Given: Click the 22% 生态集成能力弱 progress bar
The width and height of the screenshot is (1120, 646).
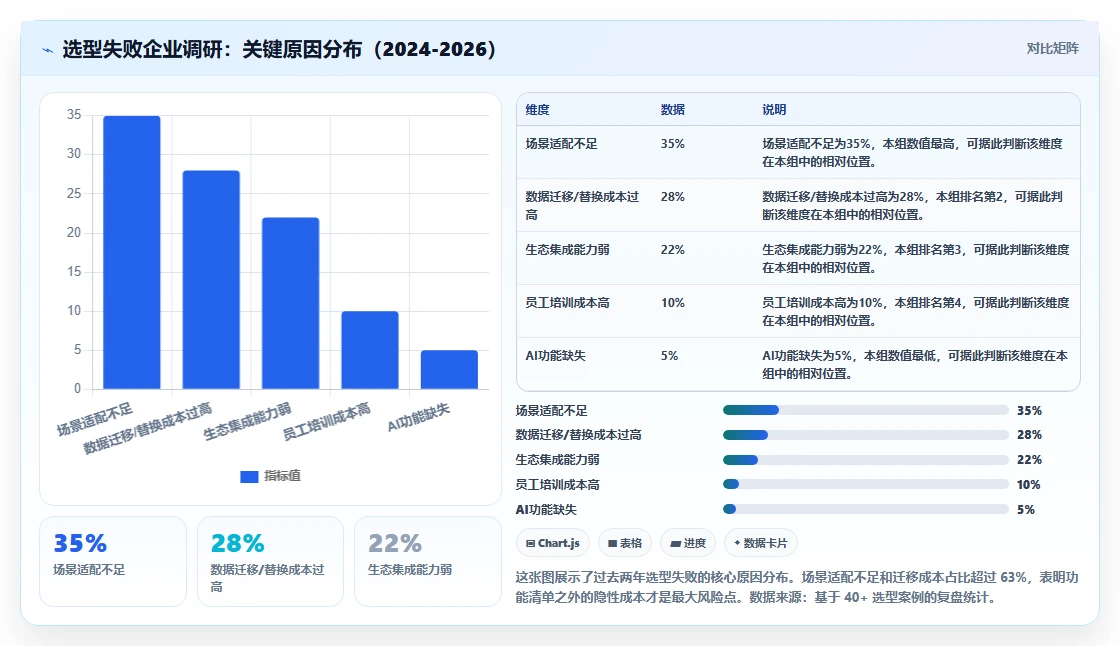Looking at the screenshot, I should coord(866,459).
